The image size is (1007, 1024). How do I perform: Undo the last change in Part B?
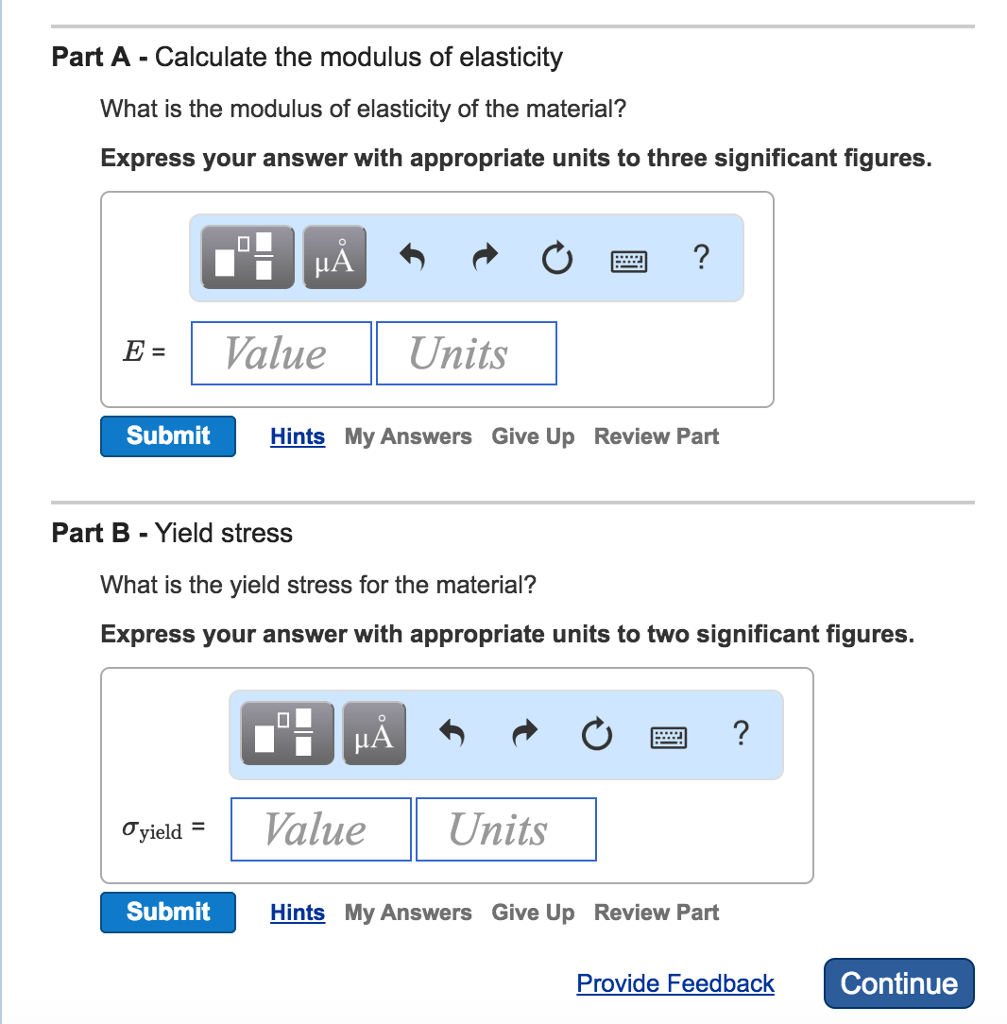tap(451, 733)
